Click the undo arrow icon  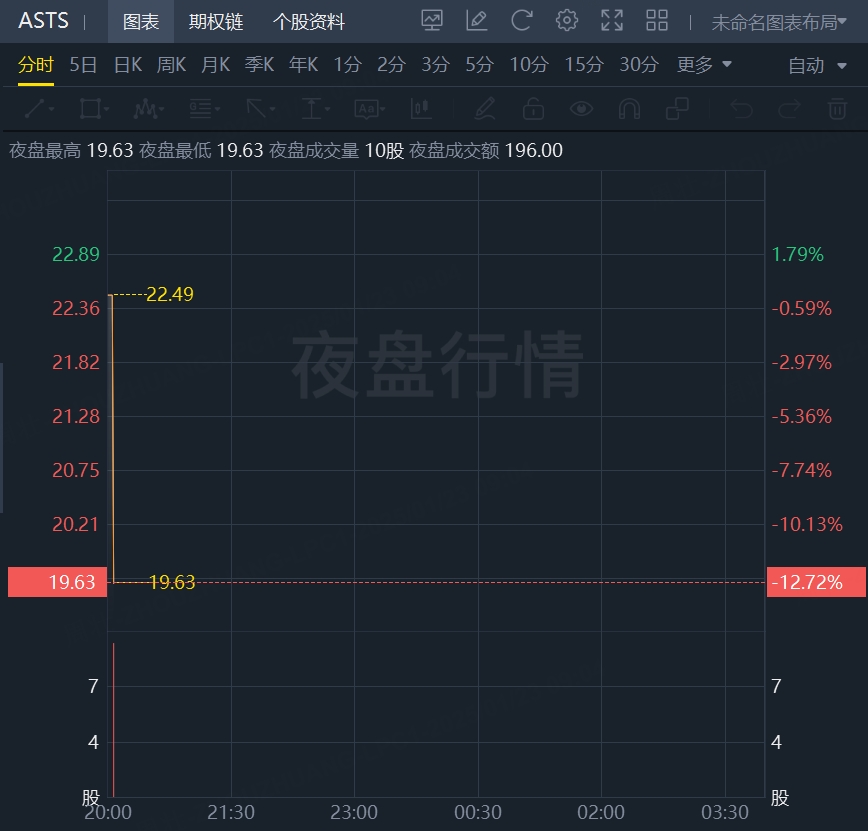[x=741, y=109]
